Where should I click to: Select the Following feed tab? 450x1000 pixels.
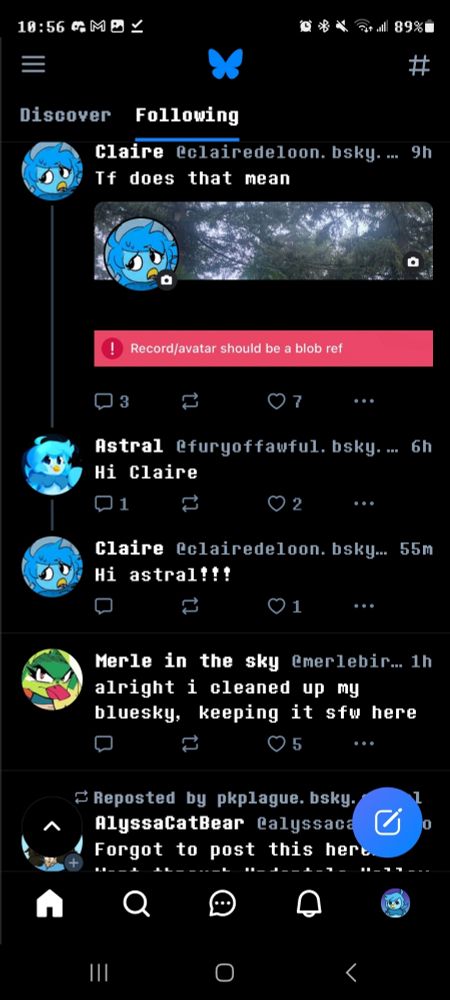coord(187,115)
